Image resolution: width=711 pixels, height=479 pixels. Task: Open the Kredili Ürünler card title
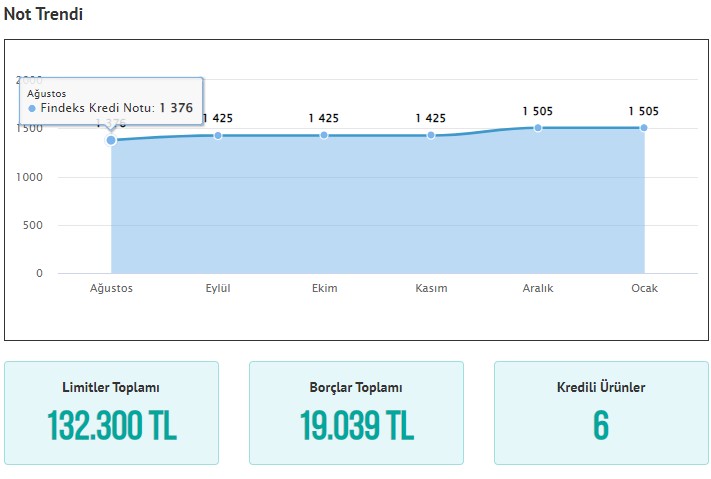point(601,388)
